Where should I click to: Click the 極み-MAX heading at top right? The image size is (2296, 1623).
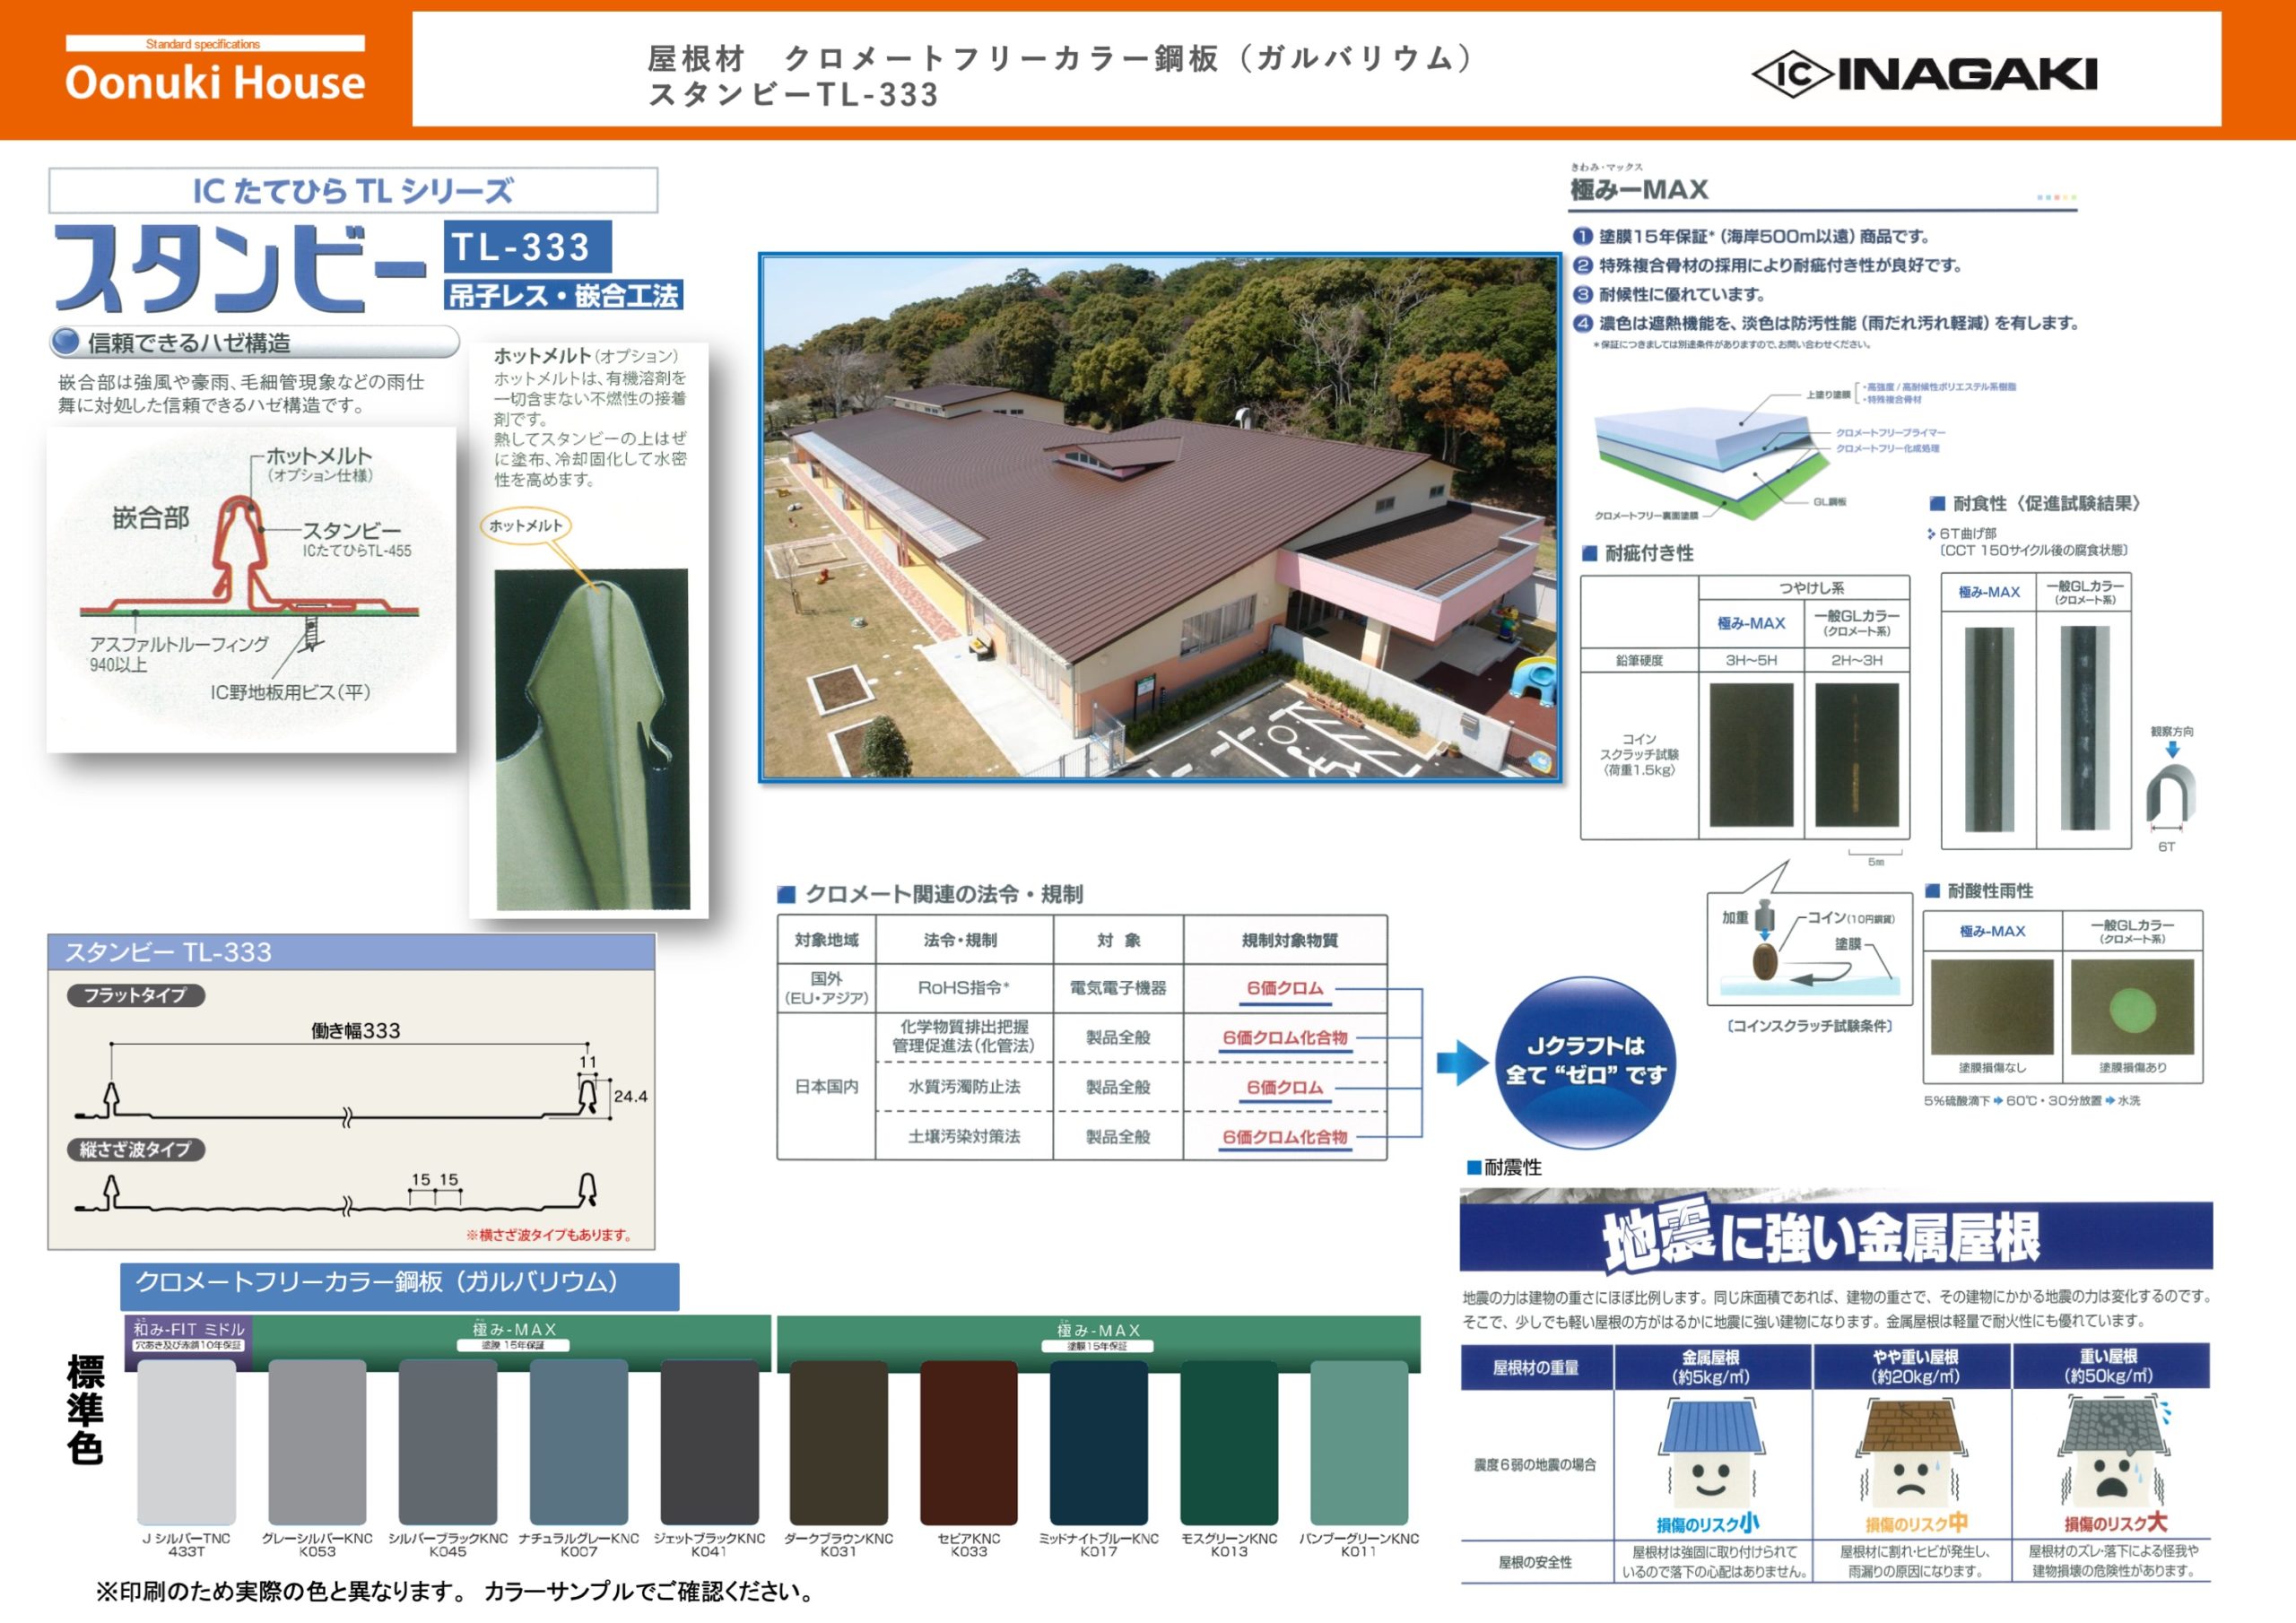(1640, 189)
